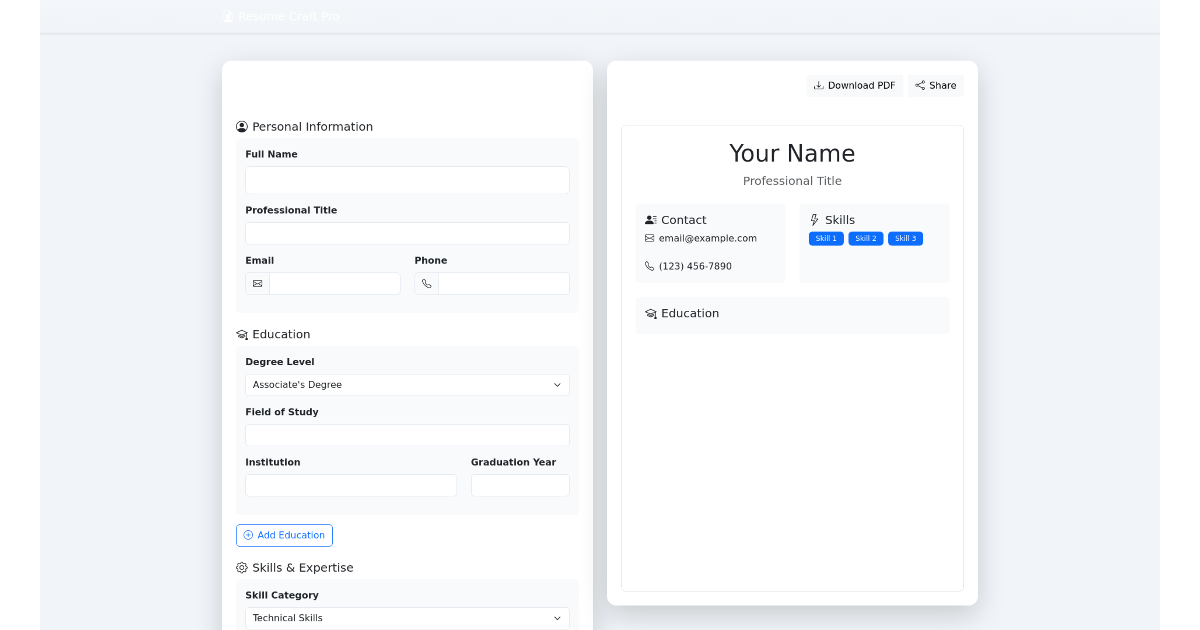This screenshot has width=1200, height=630.
Task: Click the Share button
Action: click(x=935, y=85)
